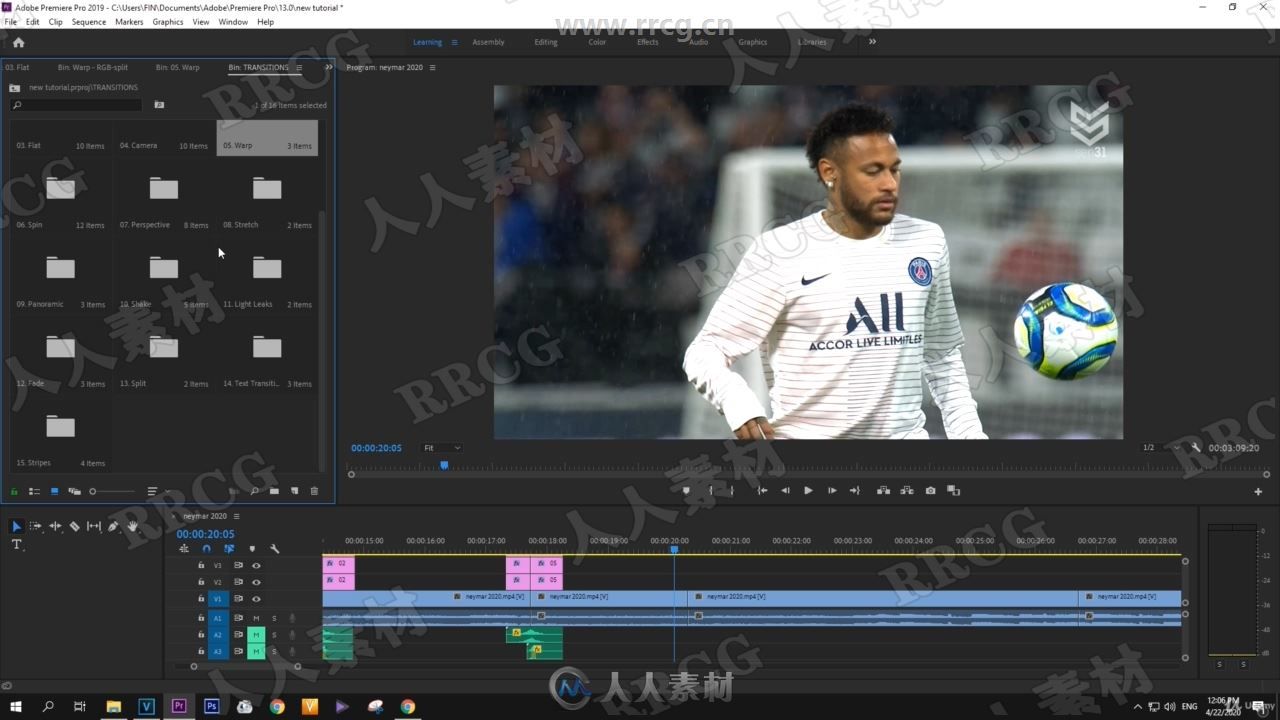1280x720 pixels.
Task: Open the File menu
Action: coord(11,21)
